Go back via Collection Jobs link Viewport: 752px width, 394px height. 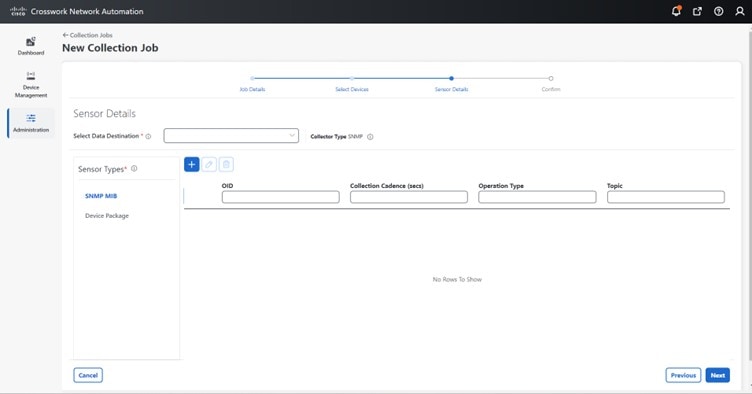pyautogui.click(x=87, y=35)
